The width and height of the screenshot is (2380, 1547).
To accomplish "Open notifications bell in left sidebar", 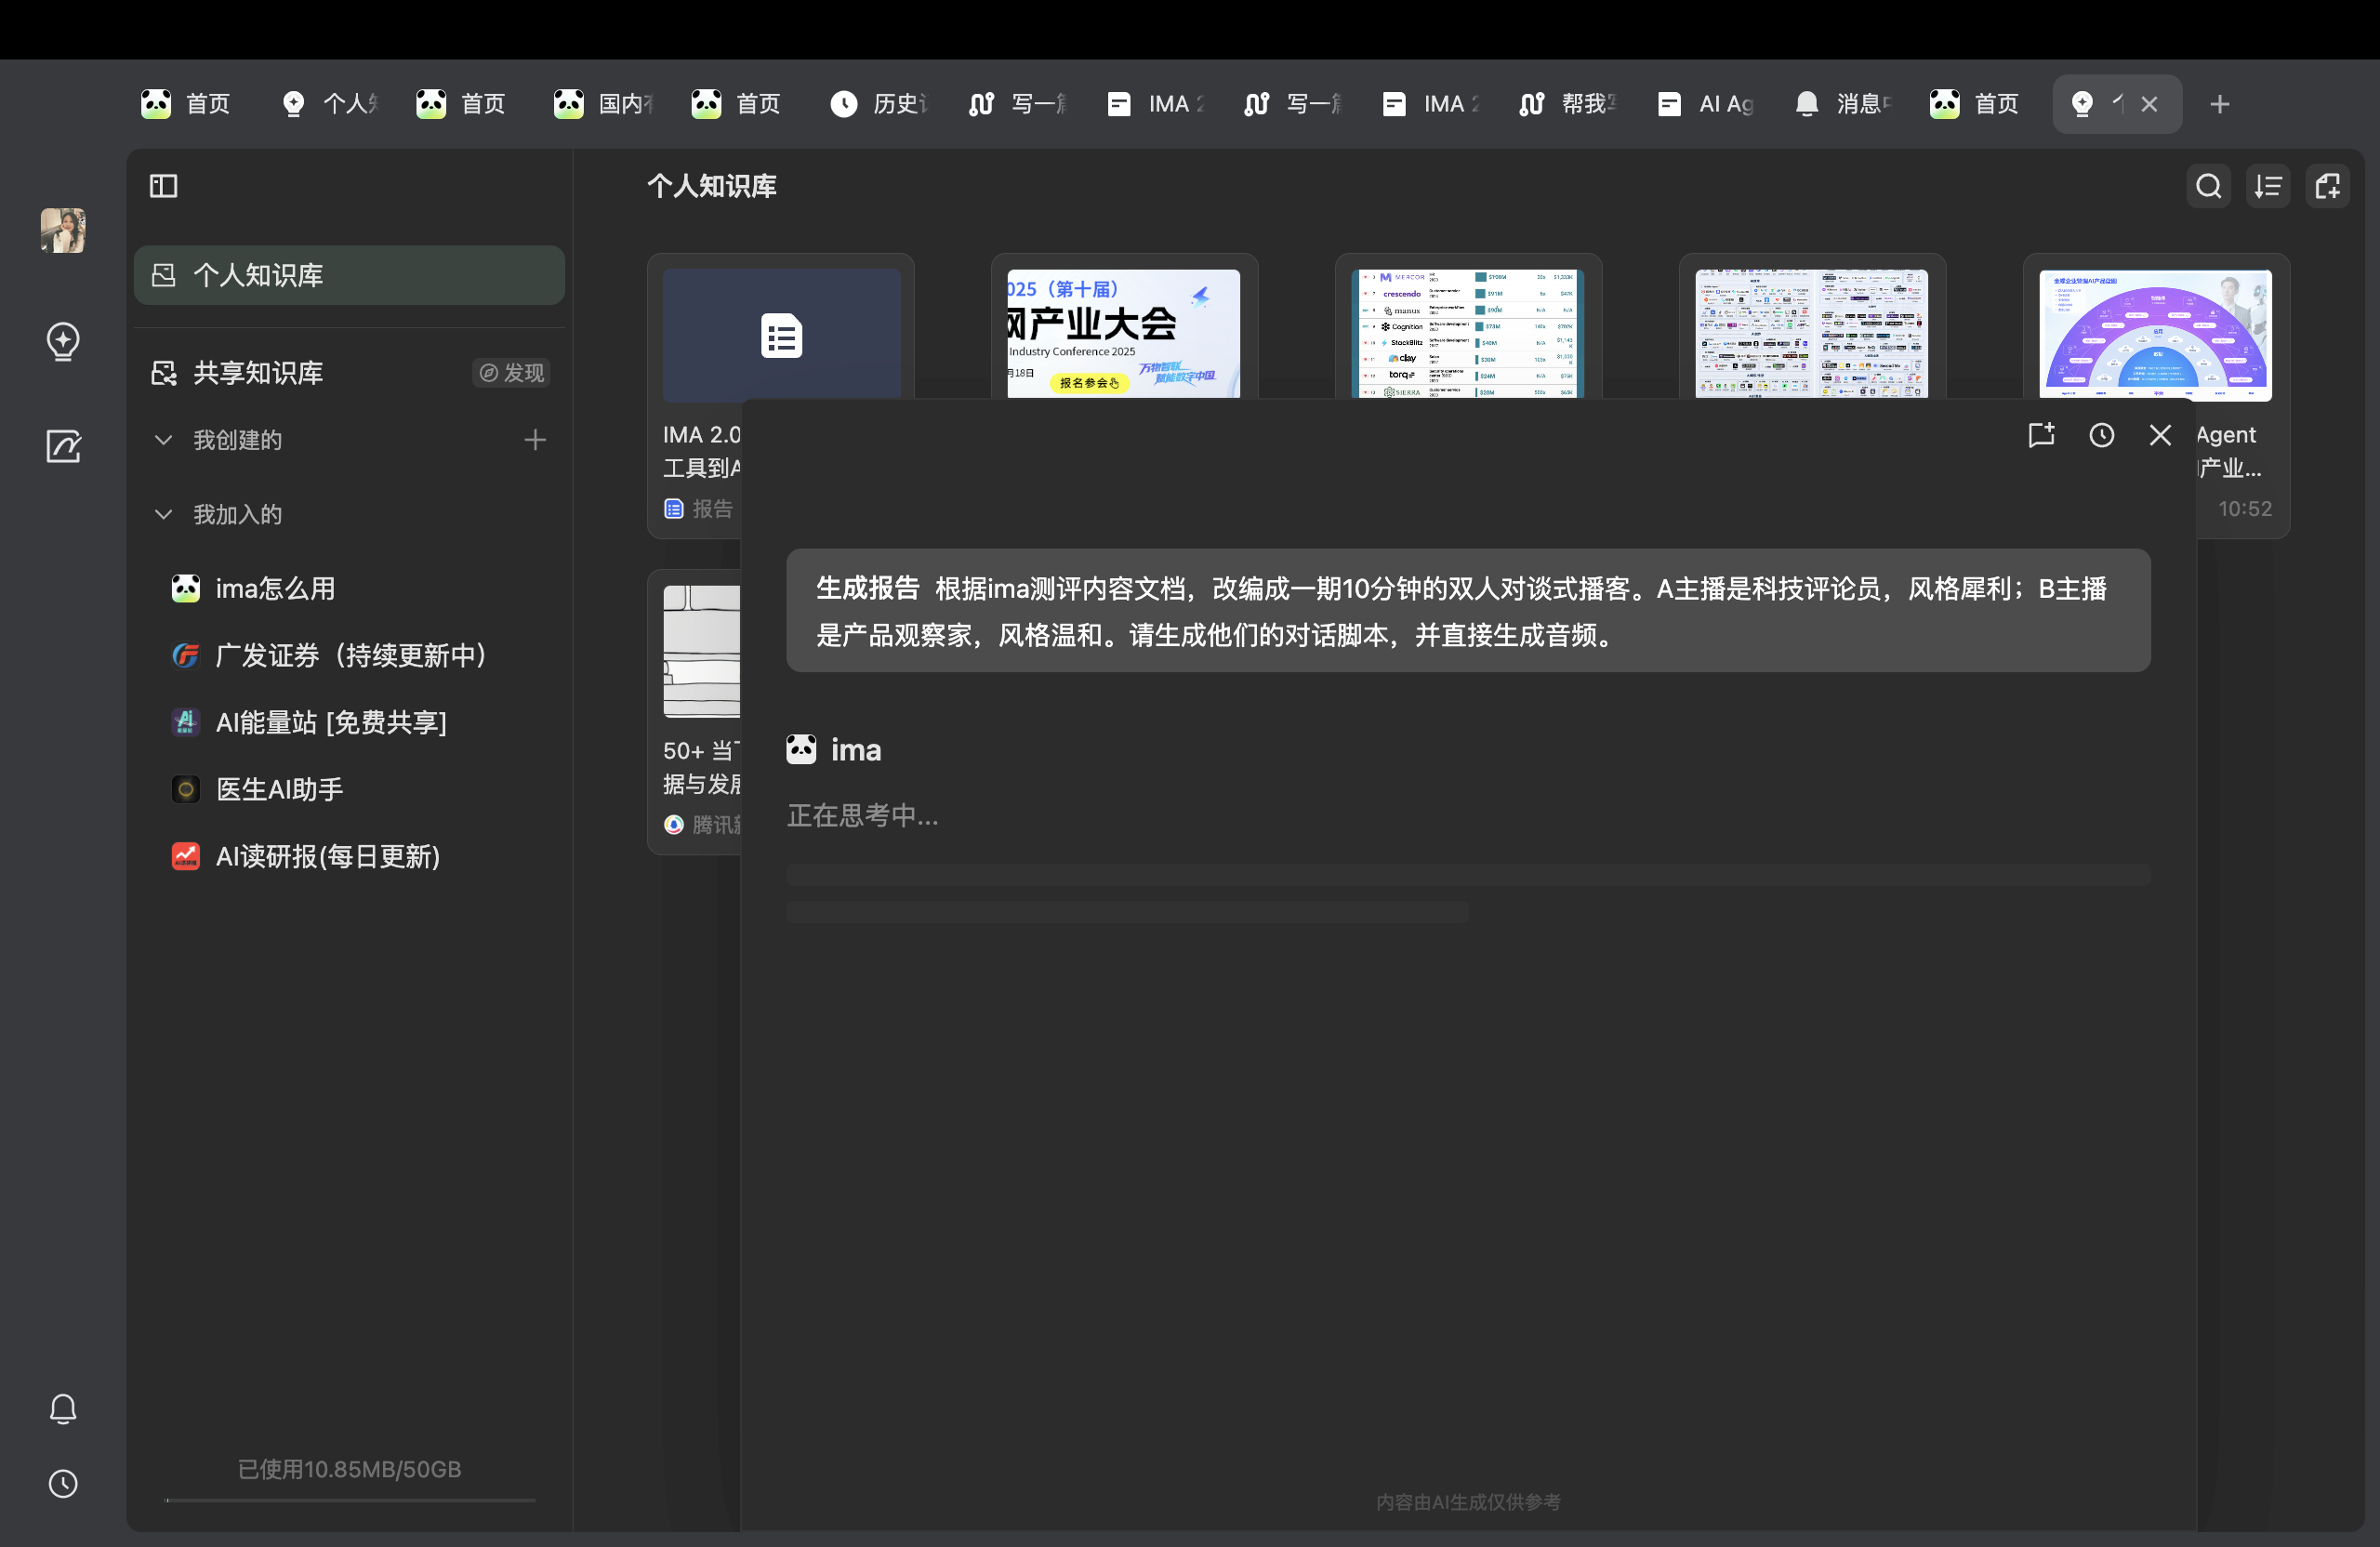I will (63, 1408).
